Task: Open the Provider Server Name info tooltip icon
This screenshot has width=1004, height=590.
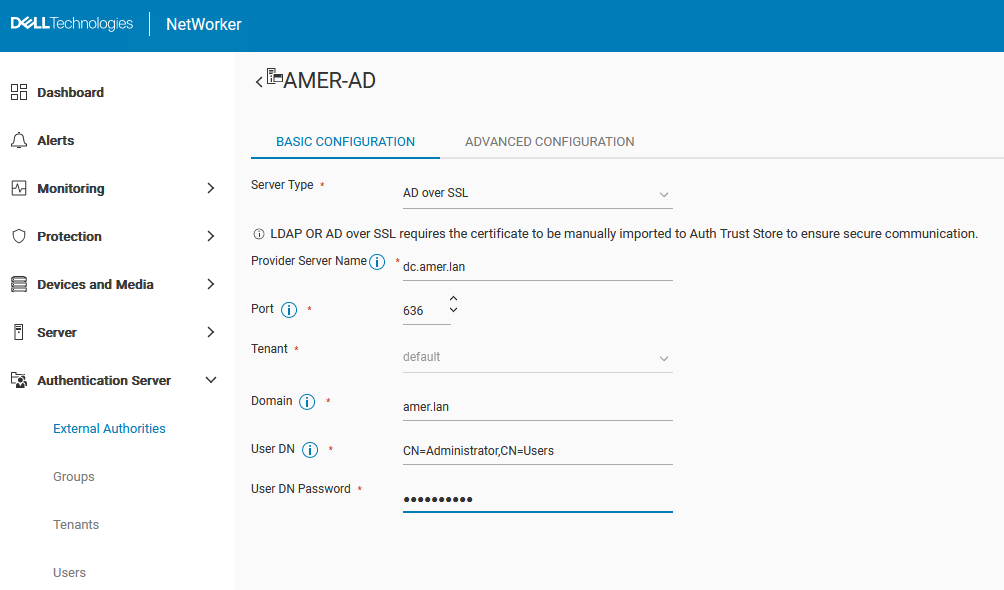Action: click(377, 261)
